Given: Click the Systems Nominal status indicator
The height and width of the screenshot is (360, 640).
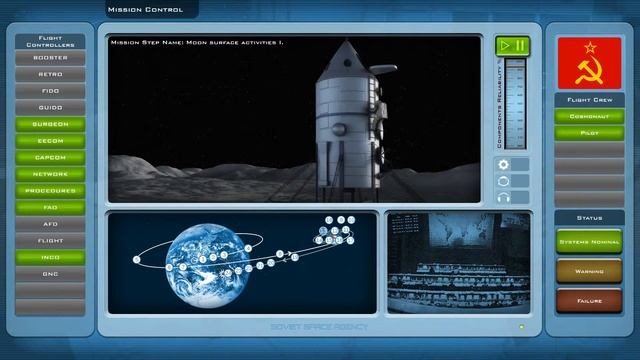Looking at the screenshot, I should click(x=589, y=242).
